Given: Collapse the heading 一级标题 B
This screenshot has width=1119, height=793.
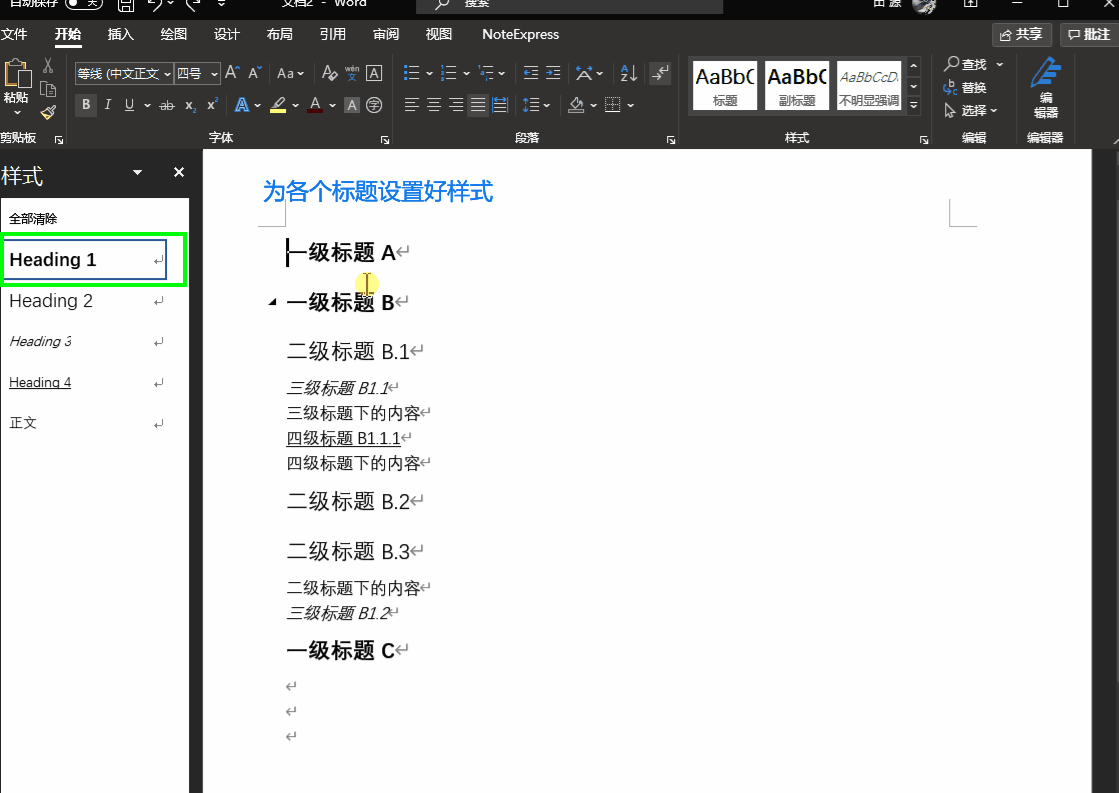Looking at the screenshot, I should click(x=271, y=300).
